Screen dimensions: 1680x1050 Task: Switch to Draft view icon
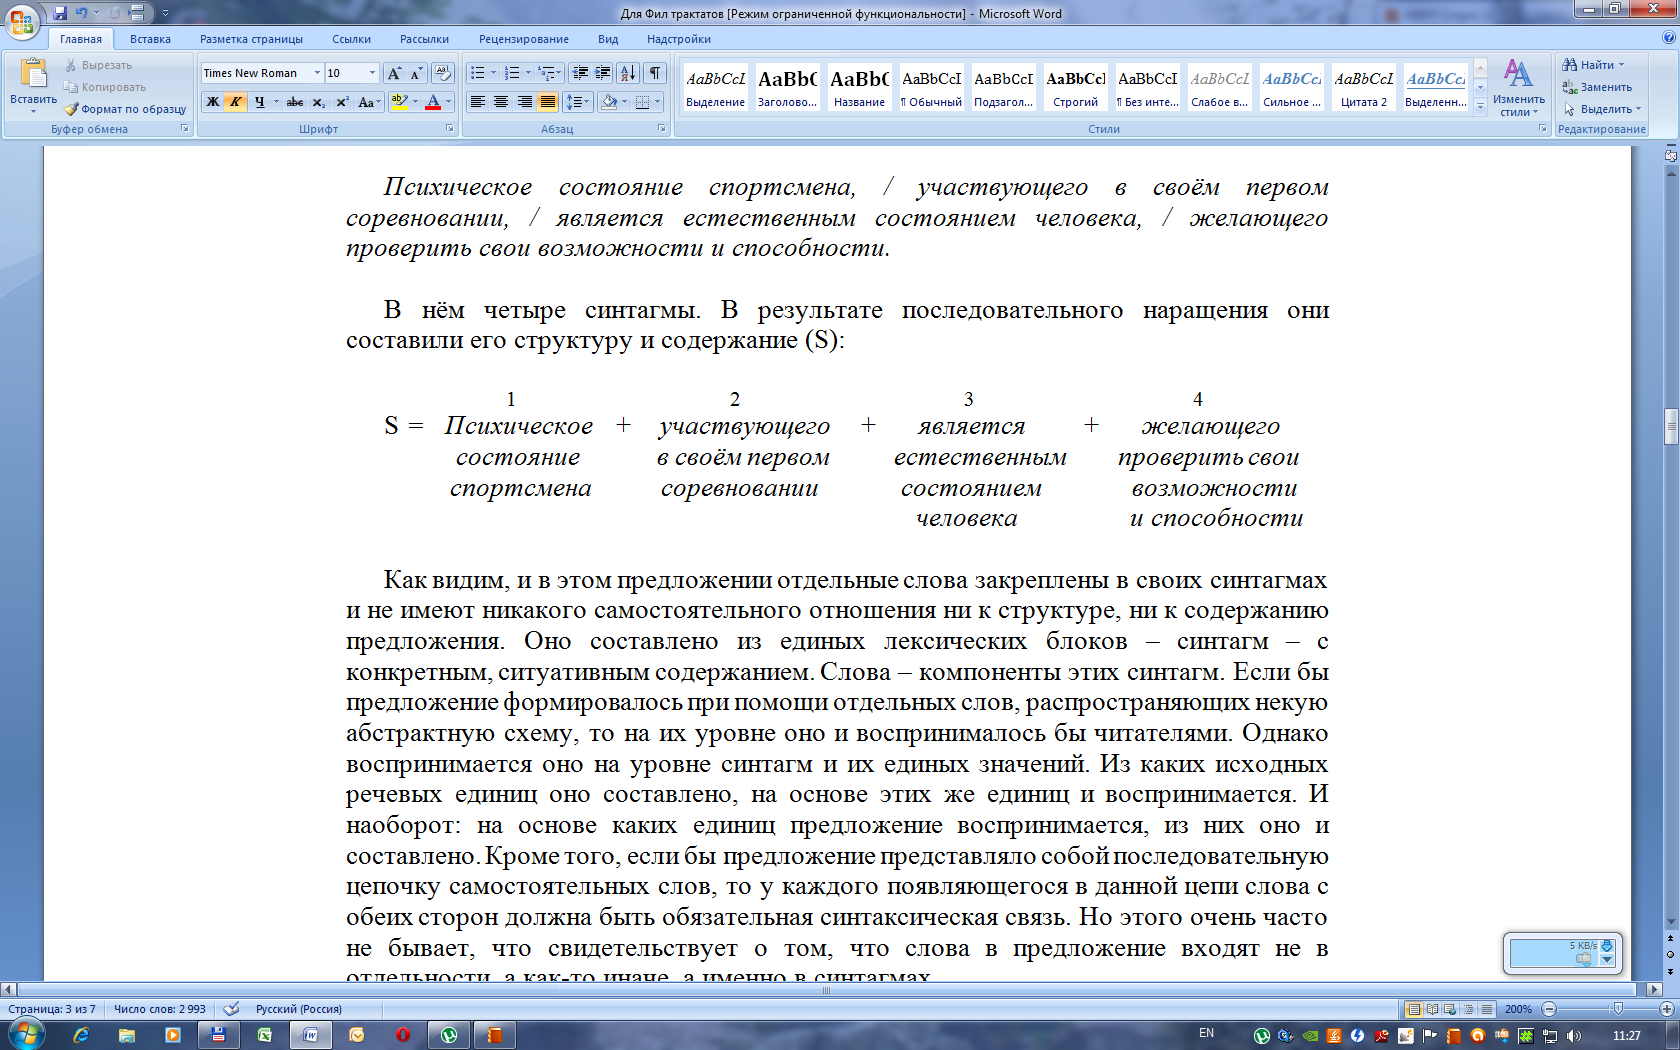pos(1487,1009)
